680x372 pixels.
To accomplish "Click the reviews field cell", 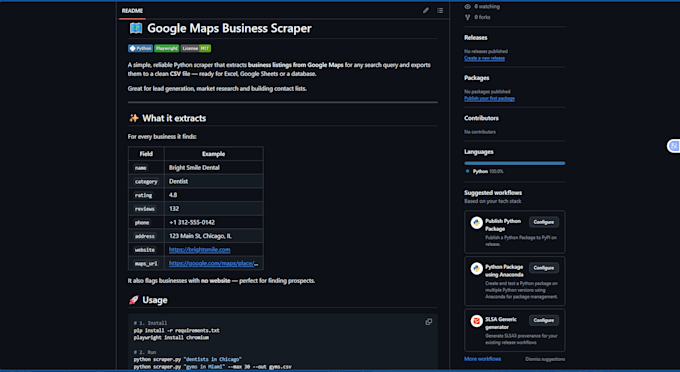I will pyautogui.click(x=146, y=209).
